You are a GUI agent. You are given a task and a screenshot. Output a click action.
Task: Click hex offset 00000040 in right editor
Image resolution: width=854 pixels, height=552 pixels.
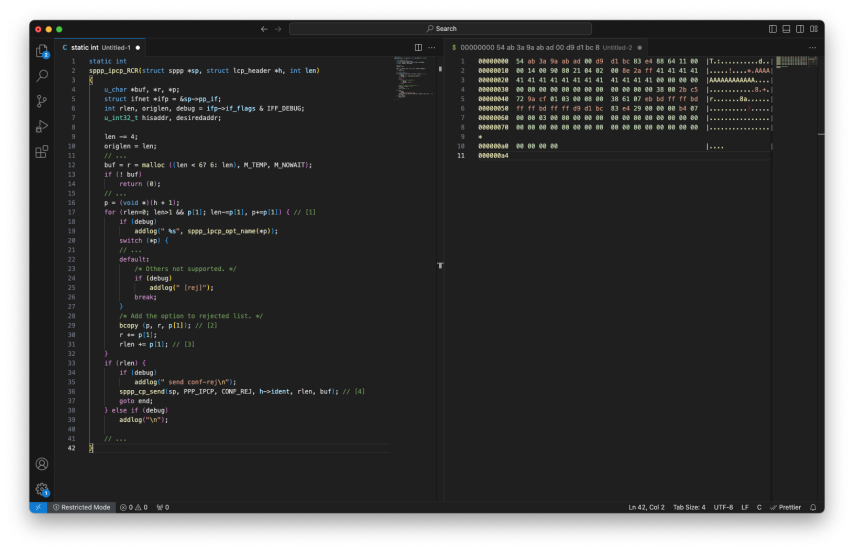click(493, 99)
